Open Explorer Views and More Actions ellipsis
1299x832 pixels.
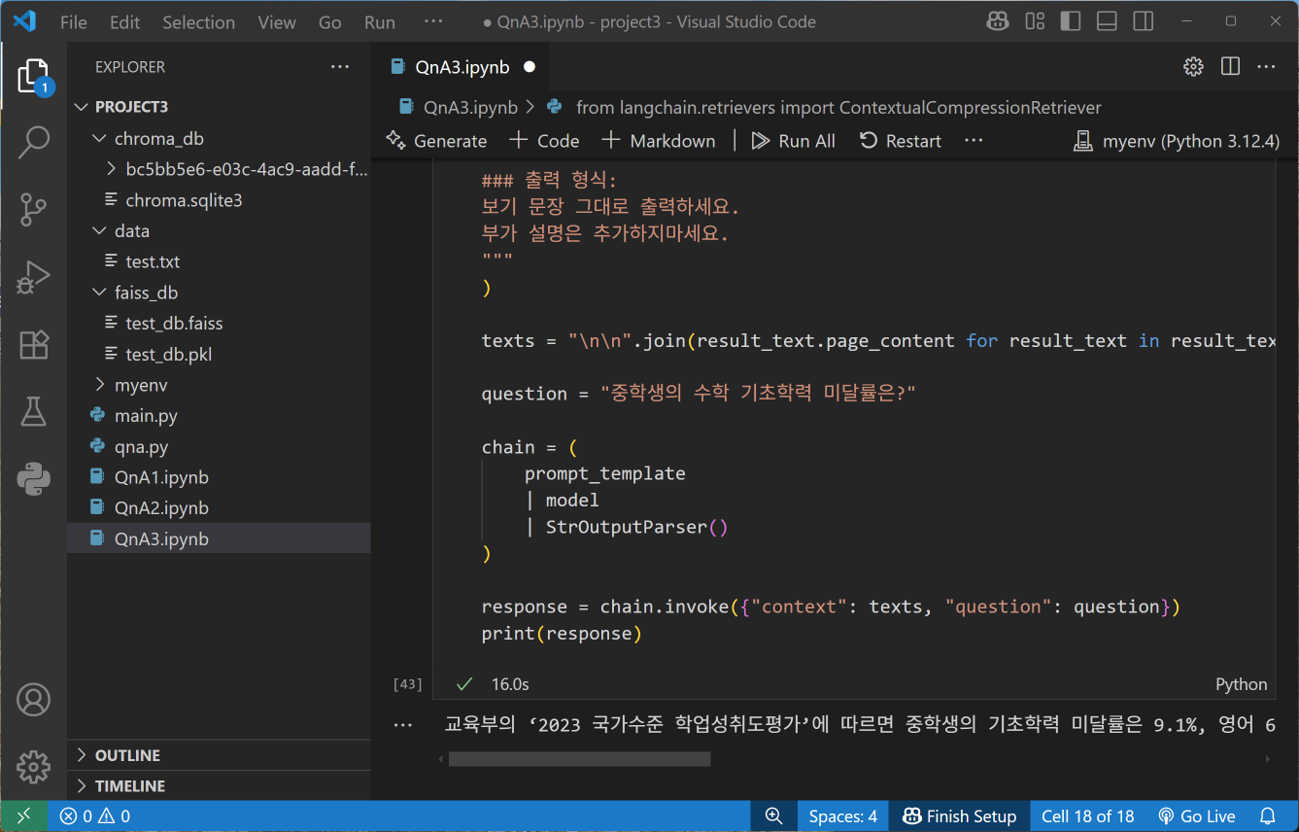click(340, 67)
